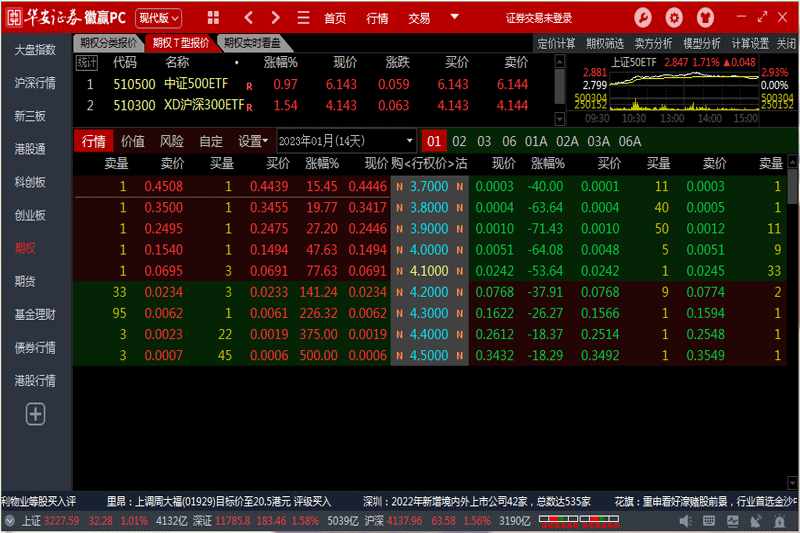The image size is (800, 533).
Task: Open the keyboard icon in status bar
Action: pos(709,521)
